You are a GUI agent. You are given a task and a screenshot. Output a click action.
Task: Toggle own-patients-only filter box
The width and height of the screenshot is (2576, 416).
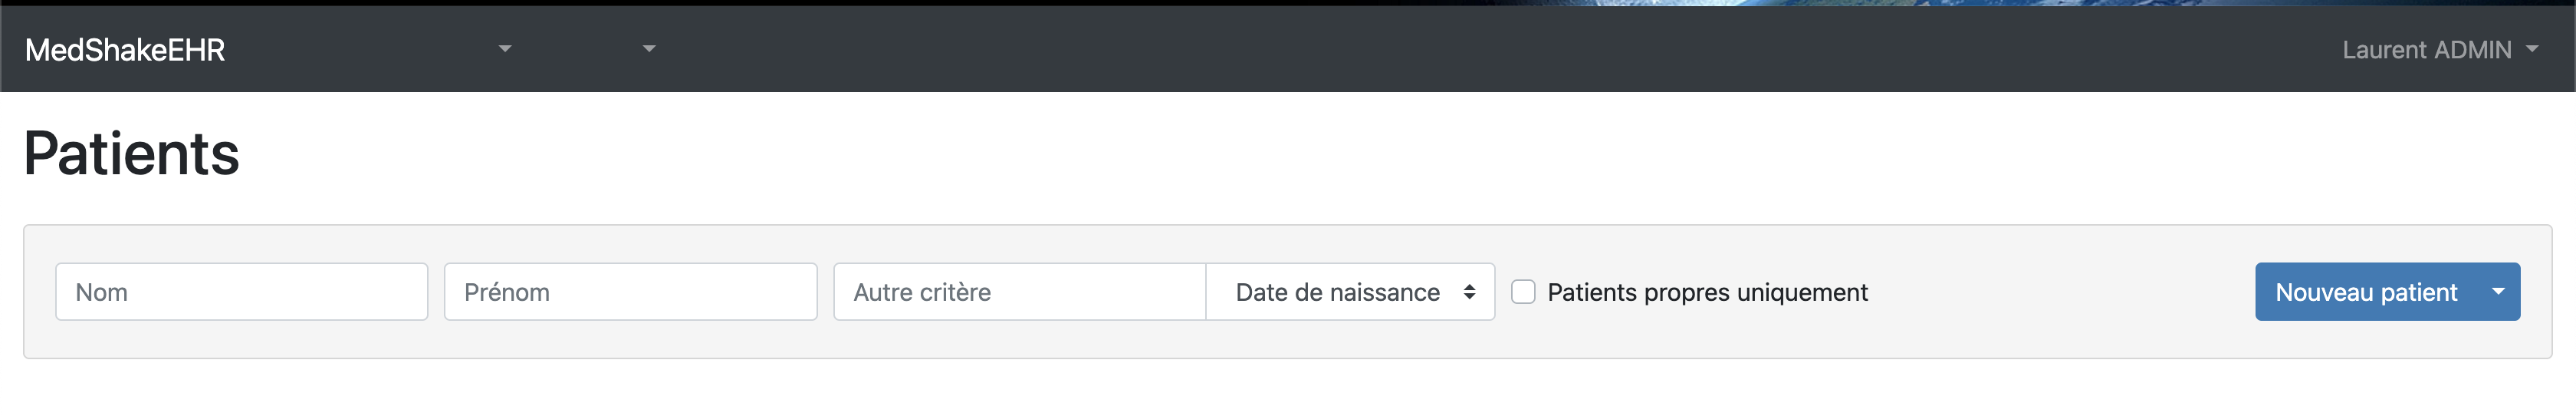[x=1523, y=292]
